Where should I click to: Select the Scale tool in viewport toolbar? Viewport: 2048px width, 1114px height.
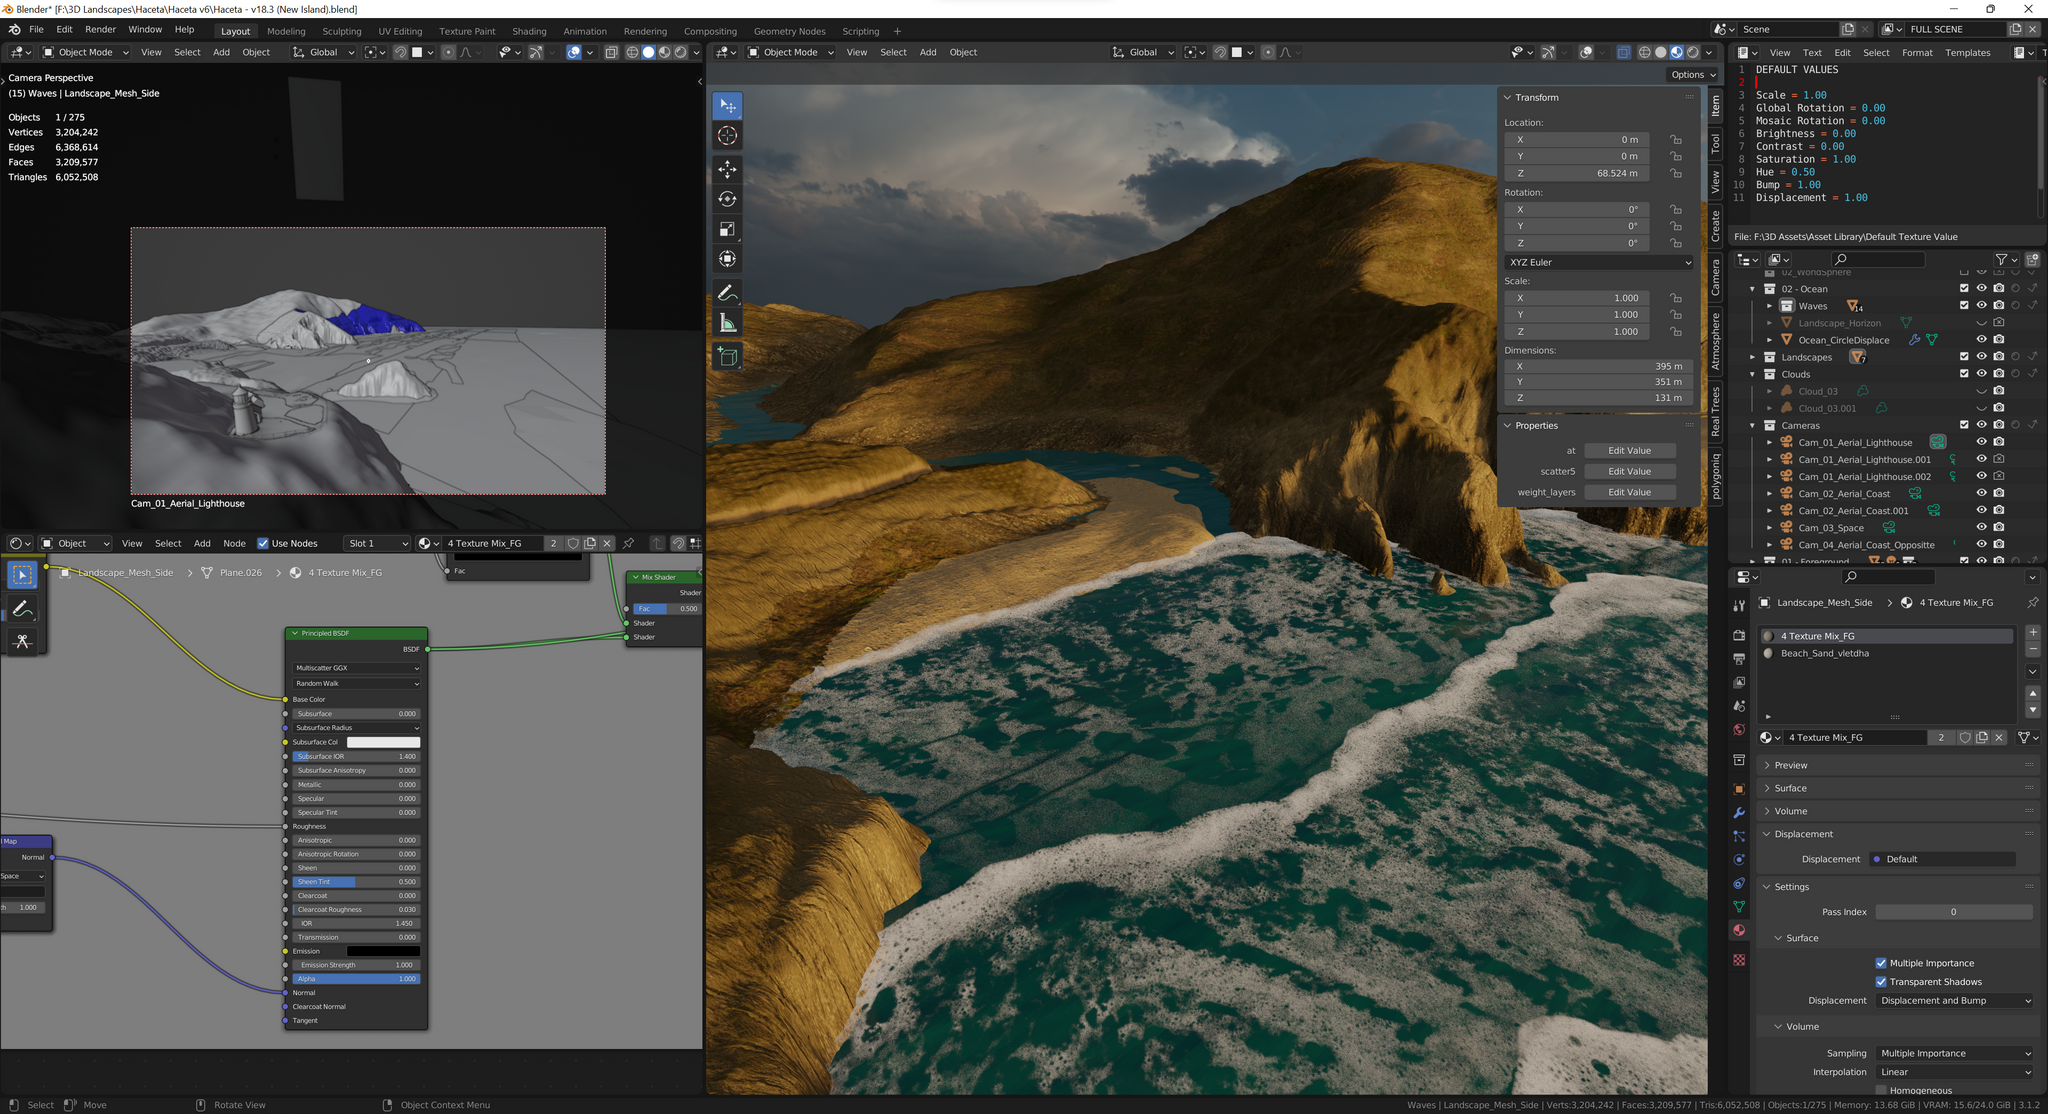[727, 229]
